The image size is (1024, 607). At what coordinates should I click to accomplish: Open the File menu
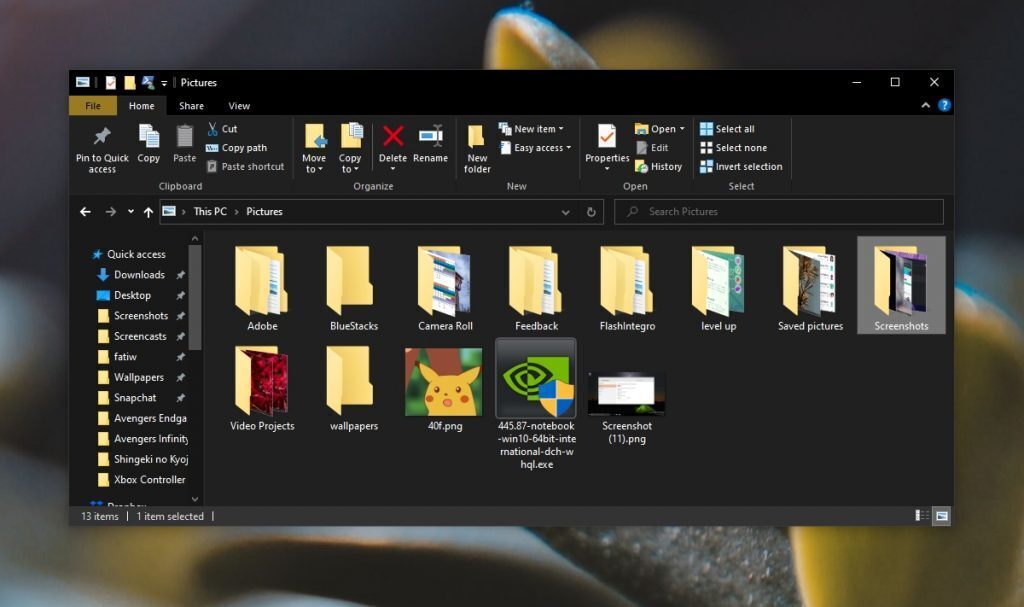(93, 105)
